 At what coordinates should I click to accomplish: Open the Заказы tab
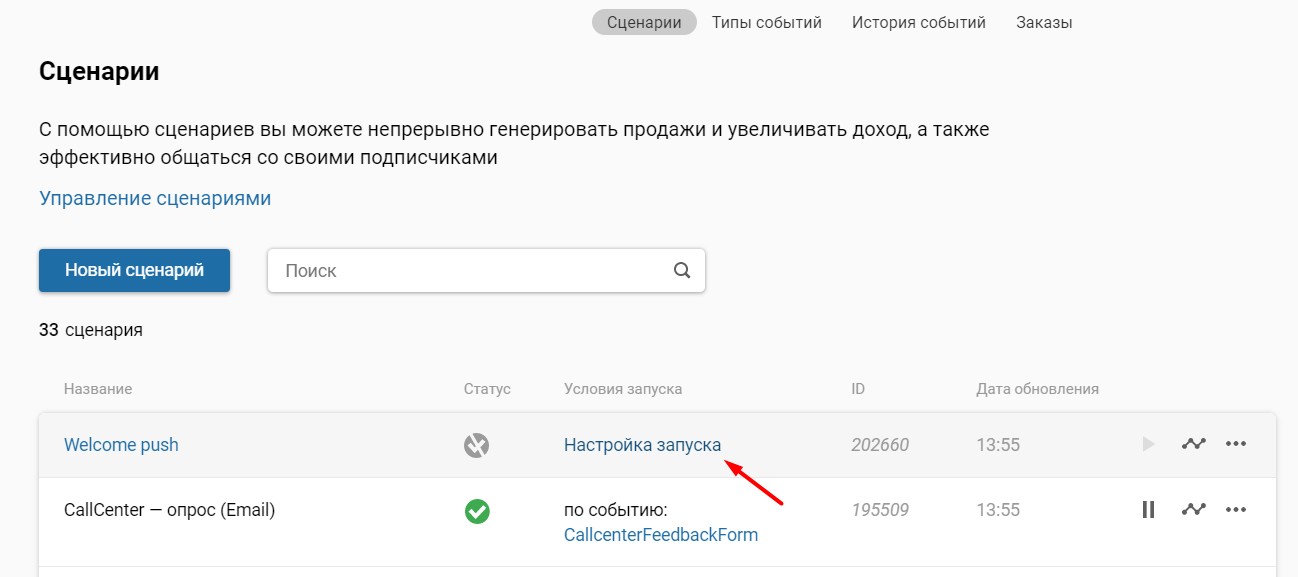point(1044,22)
